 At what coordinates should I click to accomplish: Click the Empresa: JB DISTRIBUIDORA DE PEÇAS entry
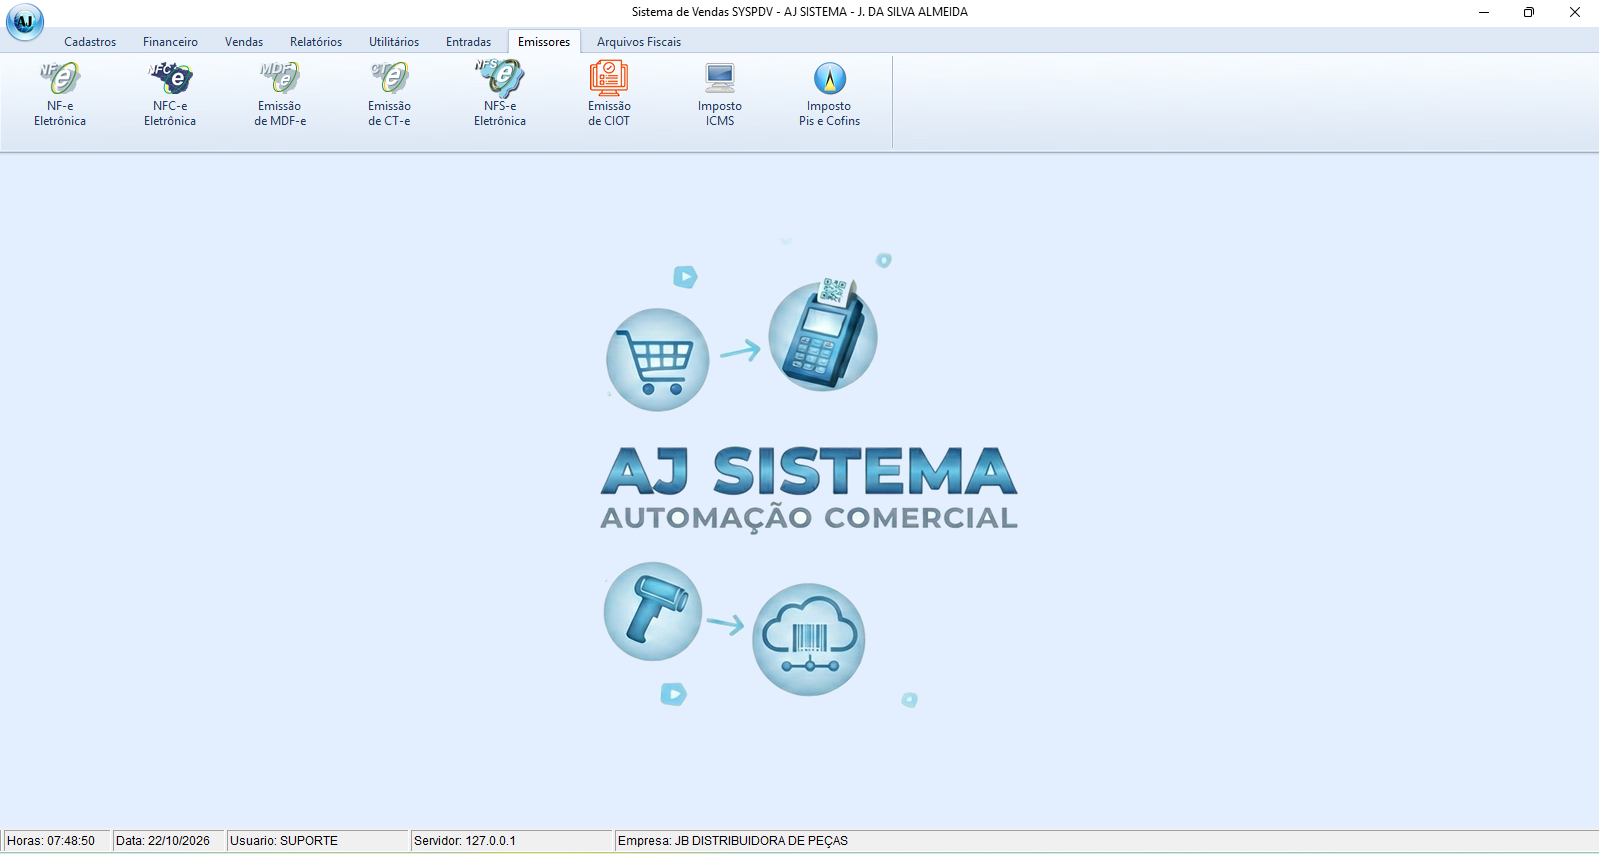click(1106, 841)
